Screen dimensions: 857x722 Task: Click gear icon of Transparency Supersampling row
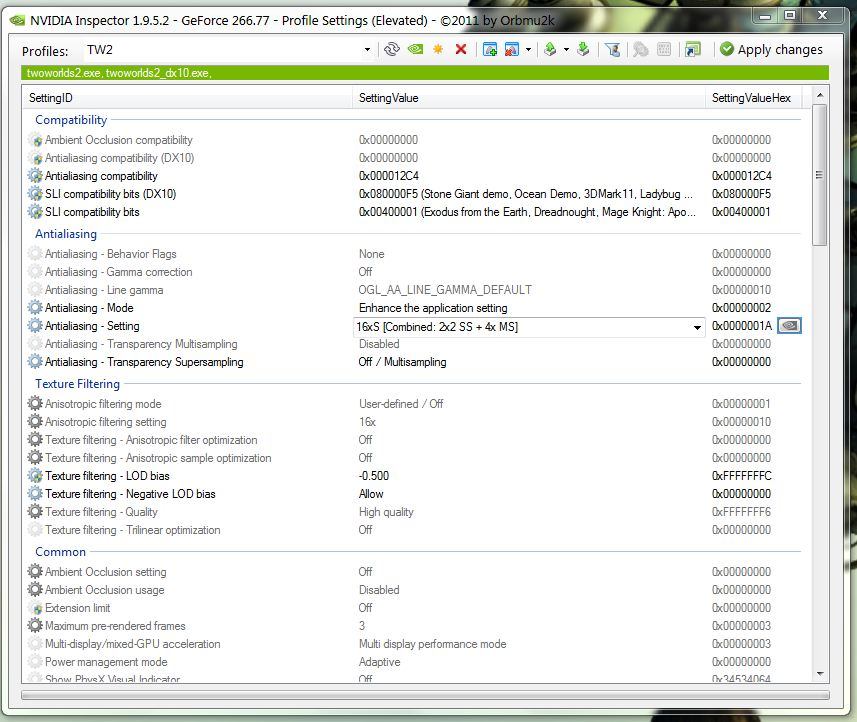pyautogui.click(x=35, y=362)
